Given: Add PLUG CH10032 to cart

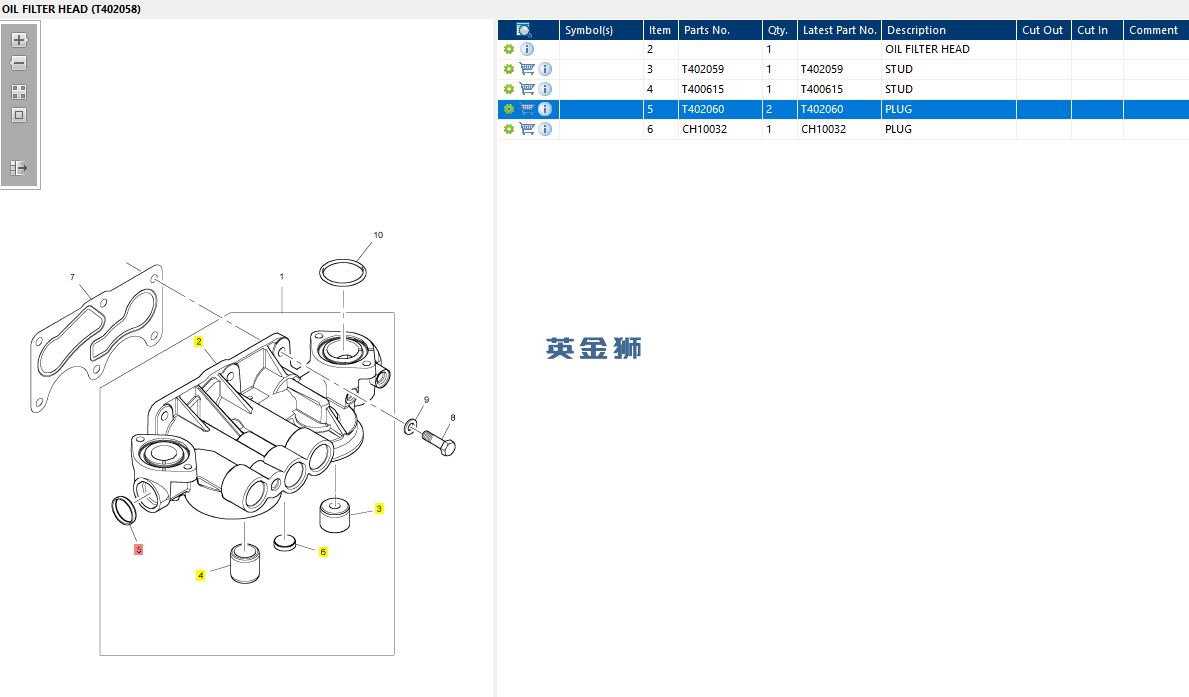Looking at the screenshot, I should [x=527, y=129].
